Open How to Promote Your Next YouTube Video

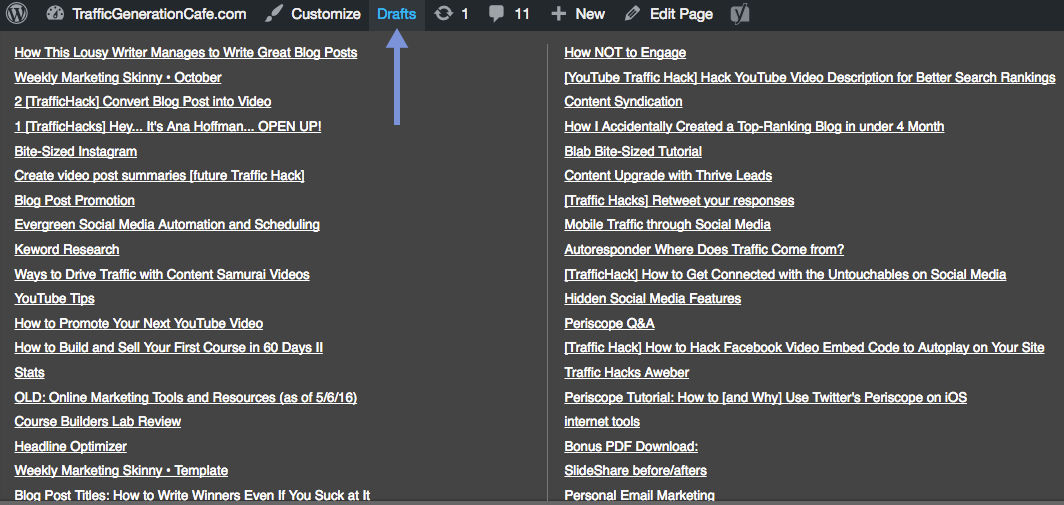[x=138, y=323]
